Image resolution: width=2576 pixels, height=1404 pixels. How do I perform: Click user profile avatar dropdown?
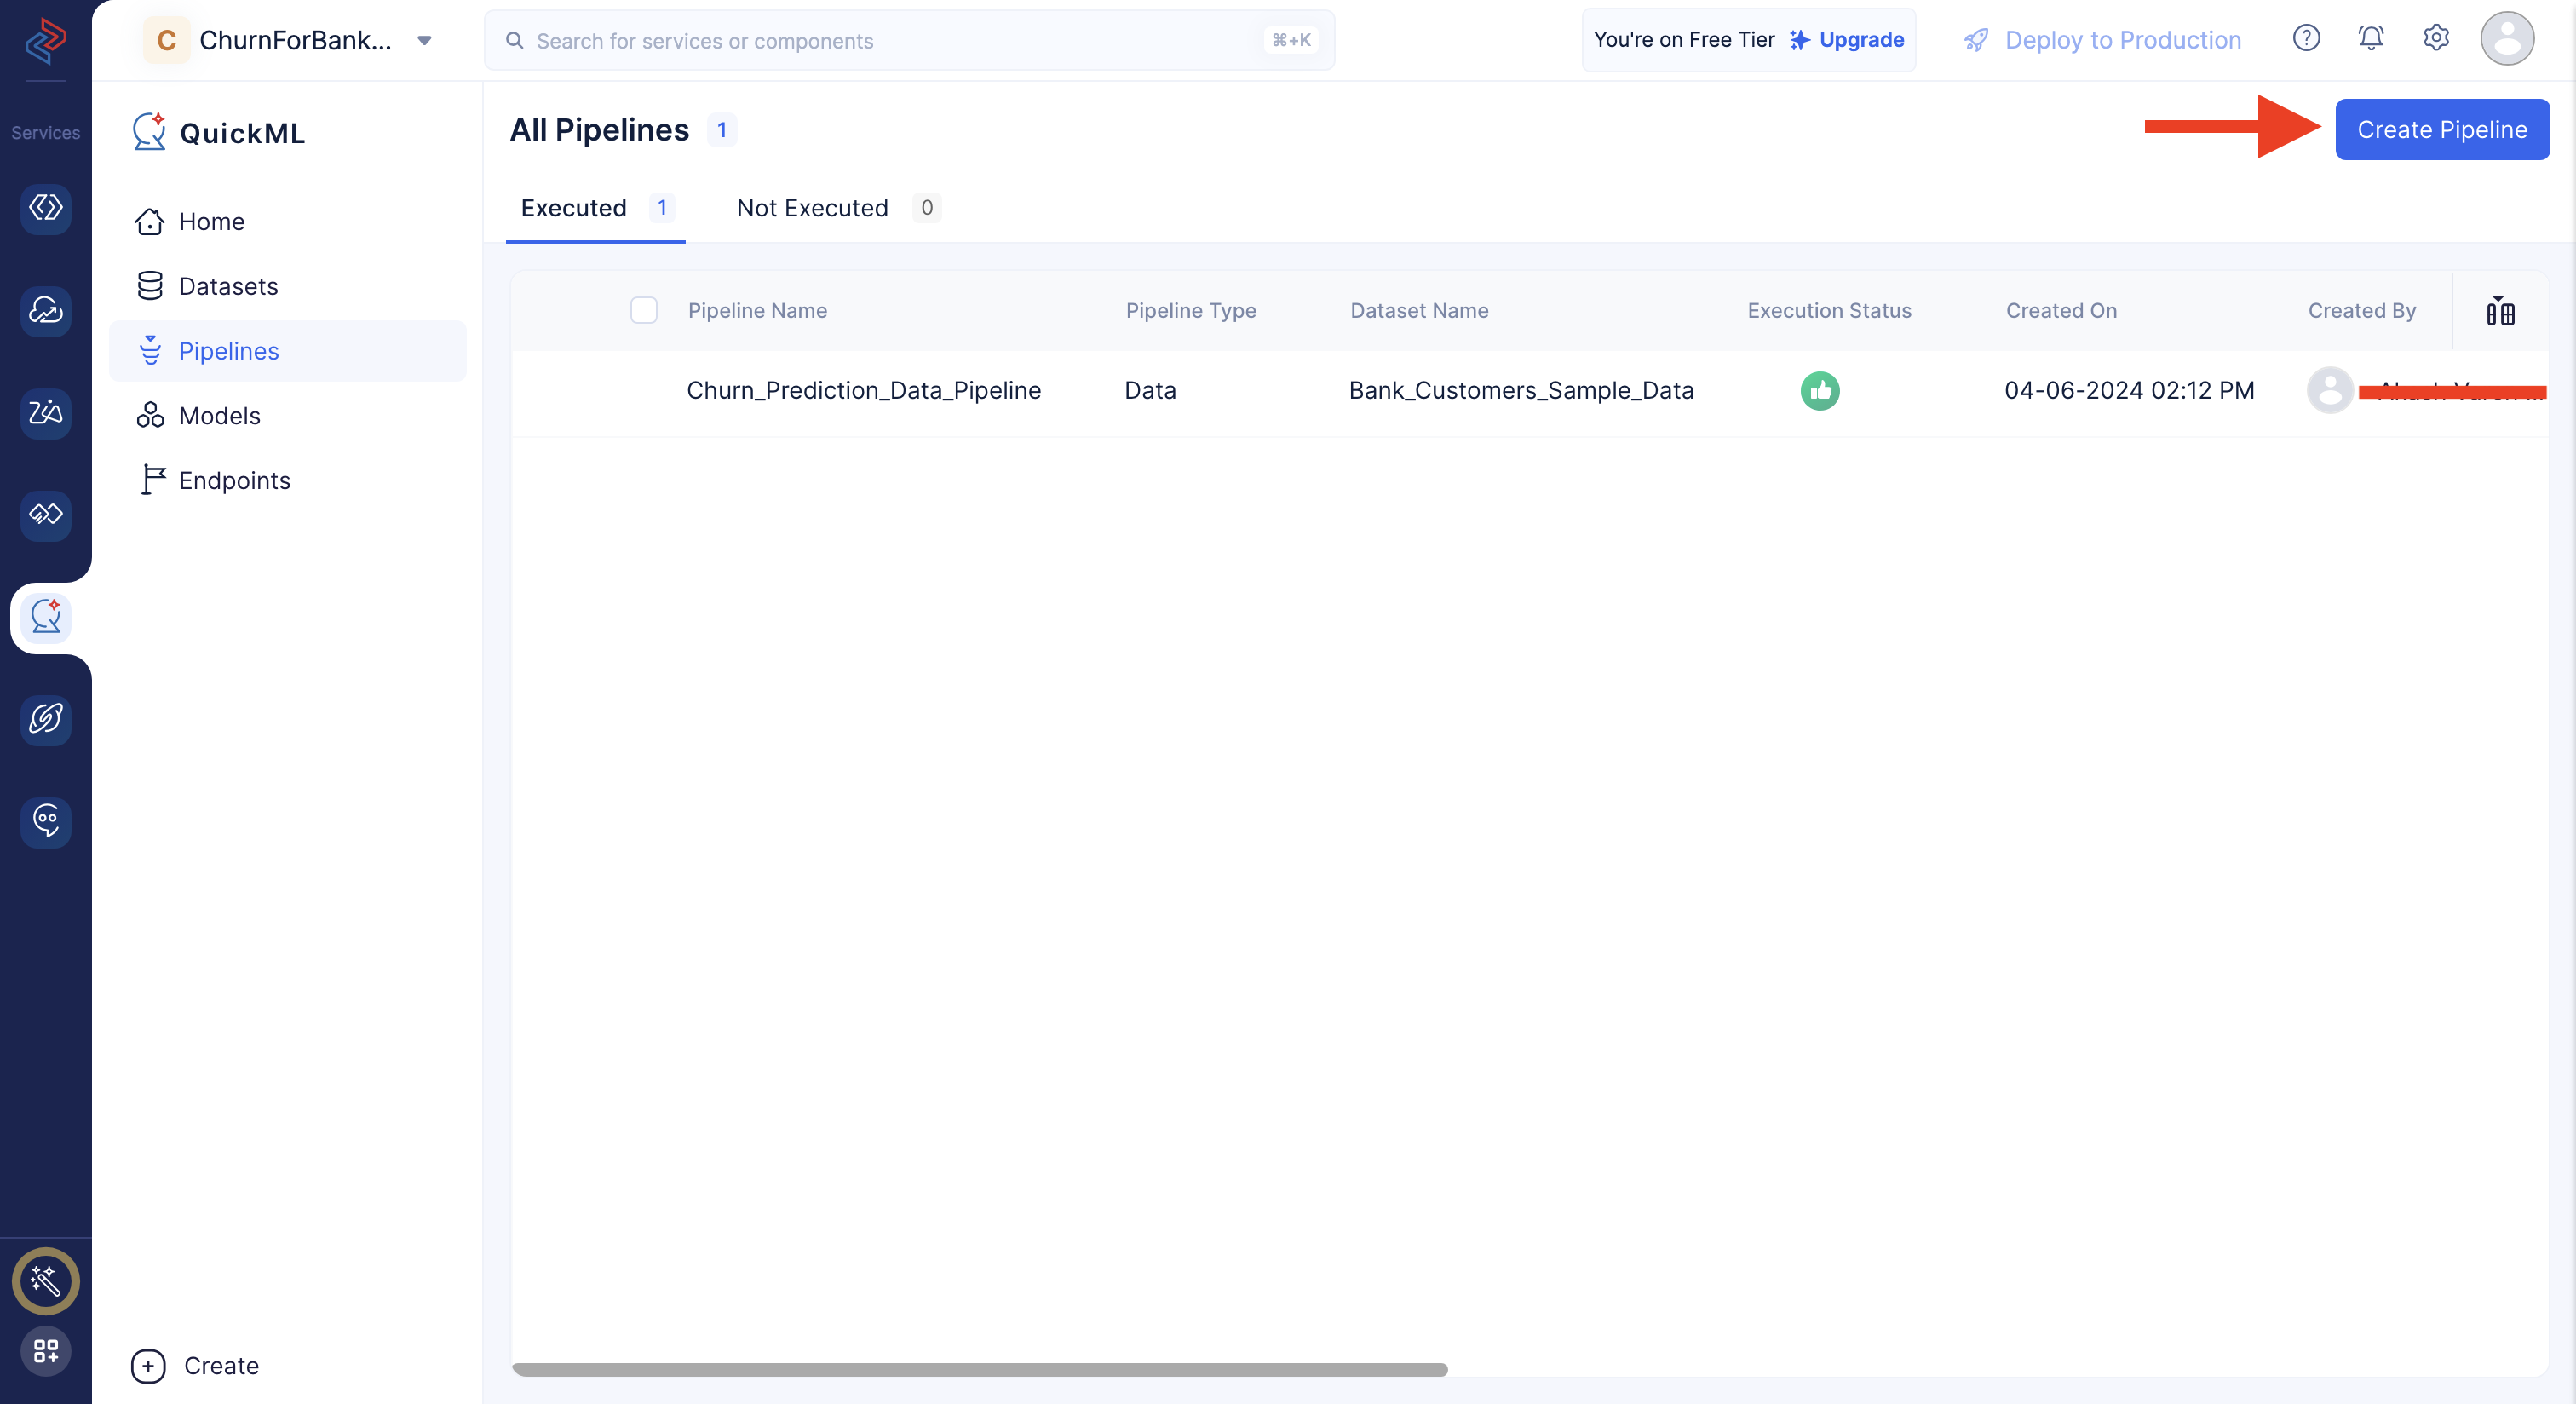click(x=2509, y=38)
